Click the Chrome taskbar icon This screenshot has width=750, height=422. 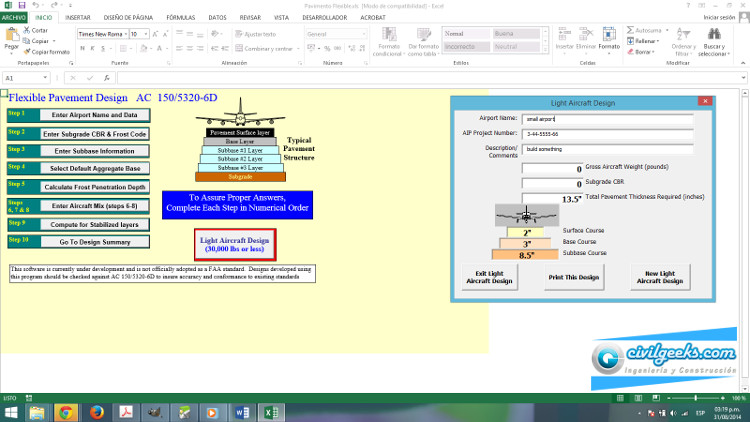point(65,411)
